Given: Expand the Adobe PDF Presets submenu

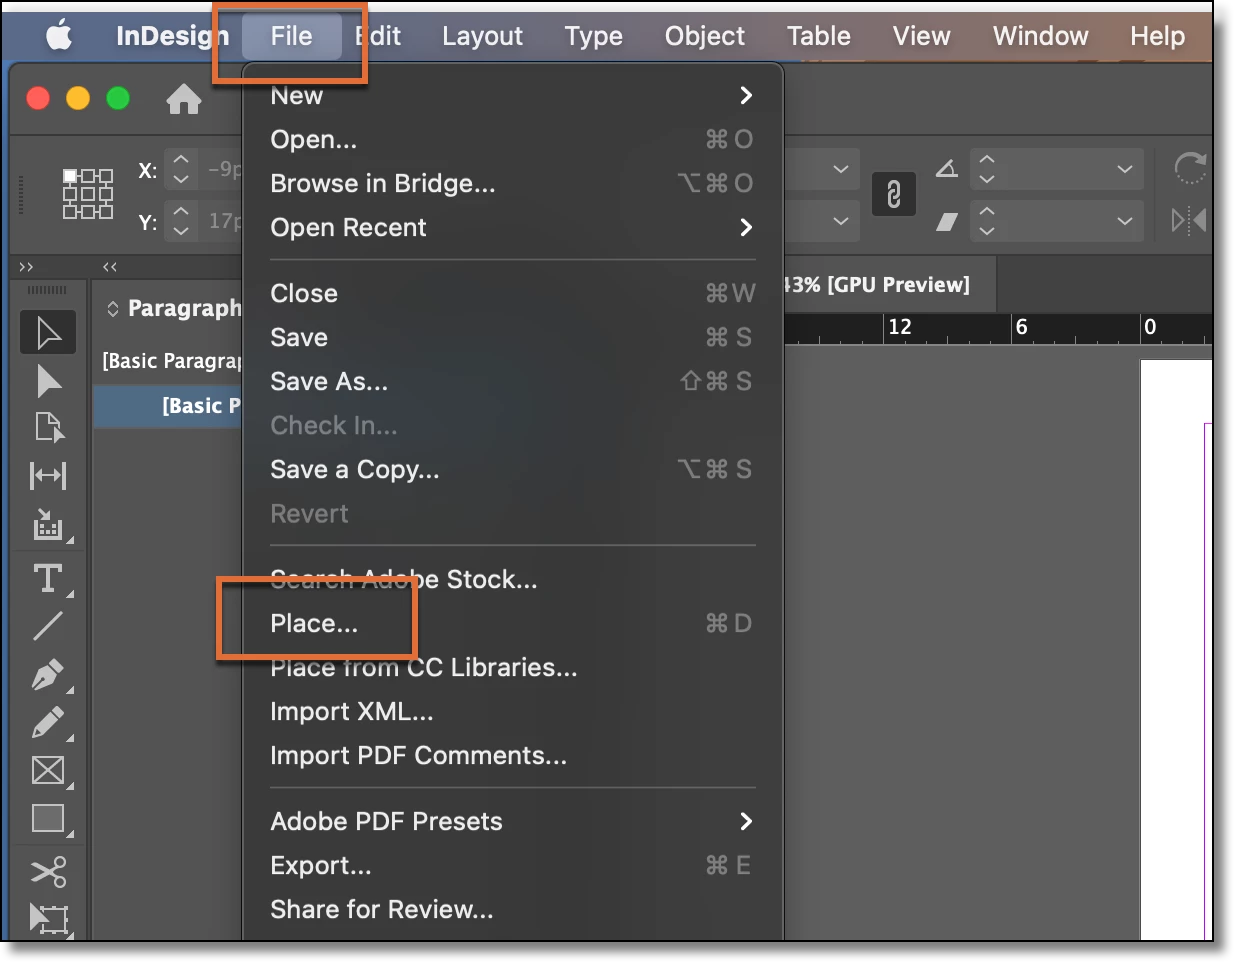Looking at the screenshot, I should coord(745,821).
